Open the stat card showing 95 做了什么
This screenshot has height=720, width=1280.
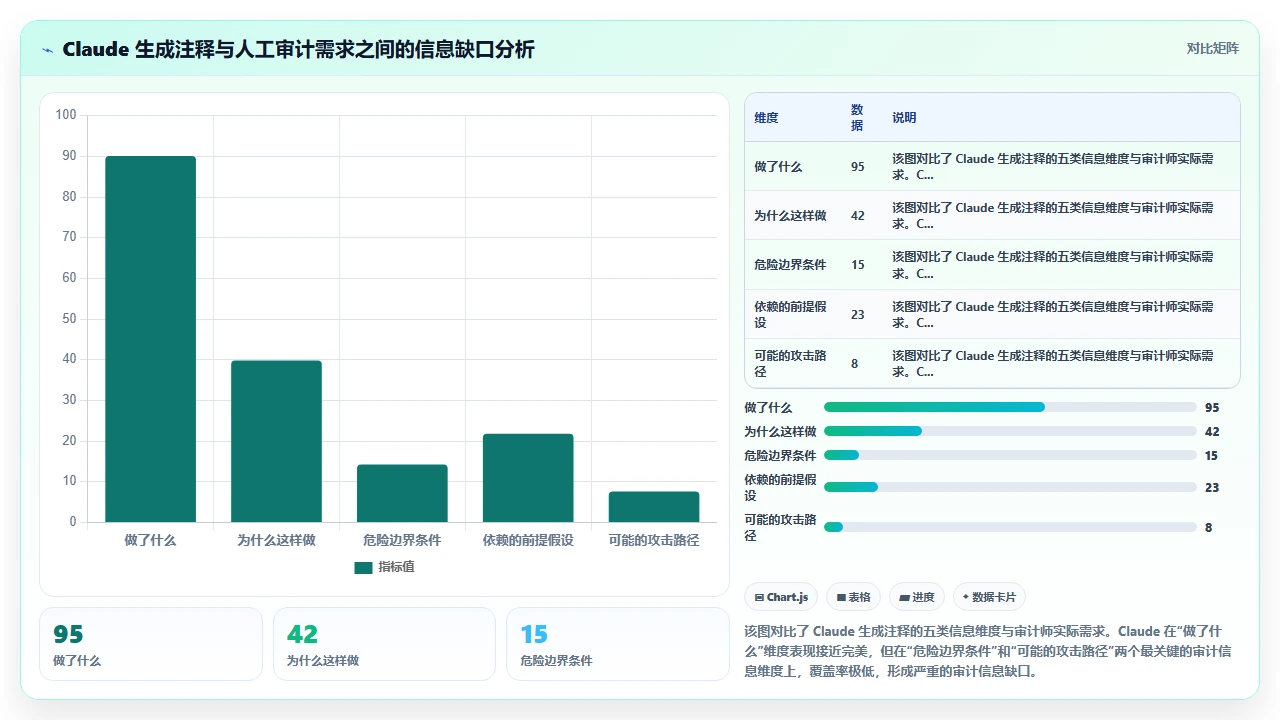pos(151,644)
